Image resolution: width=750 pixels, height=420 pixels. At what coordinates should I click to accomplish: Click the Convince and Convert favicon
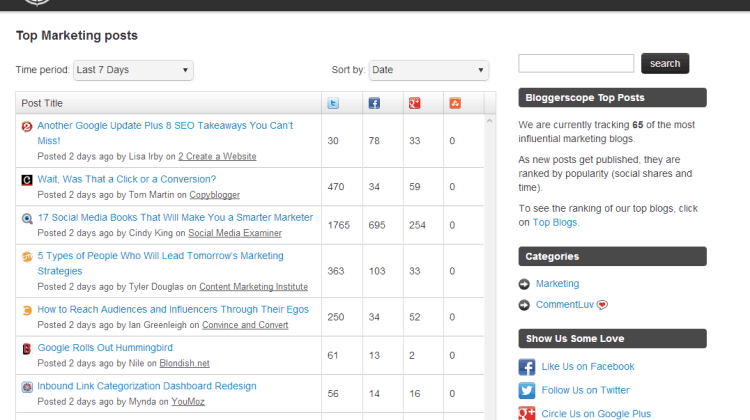tap(27, 310)
